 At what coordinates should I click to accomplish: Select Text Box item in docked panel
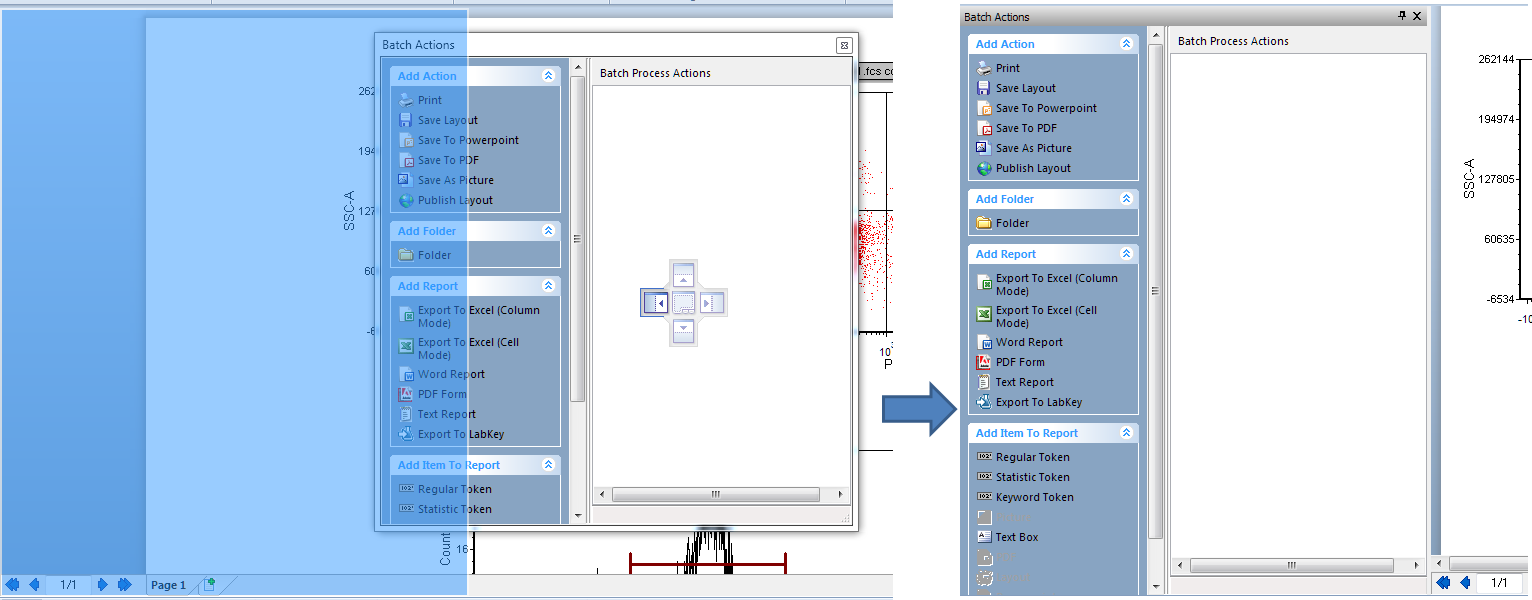(x=1016, y=537)
